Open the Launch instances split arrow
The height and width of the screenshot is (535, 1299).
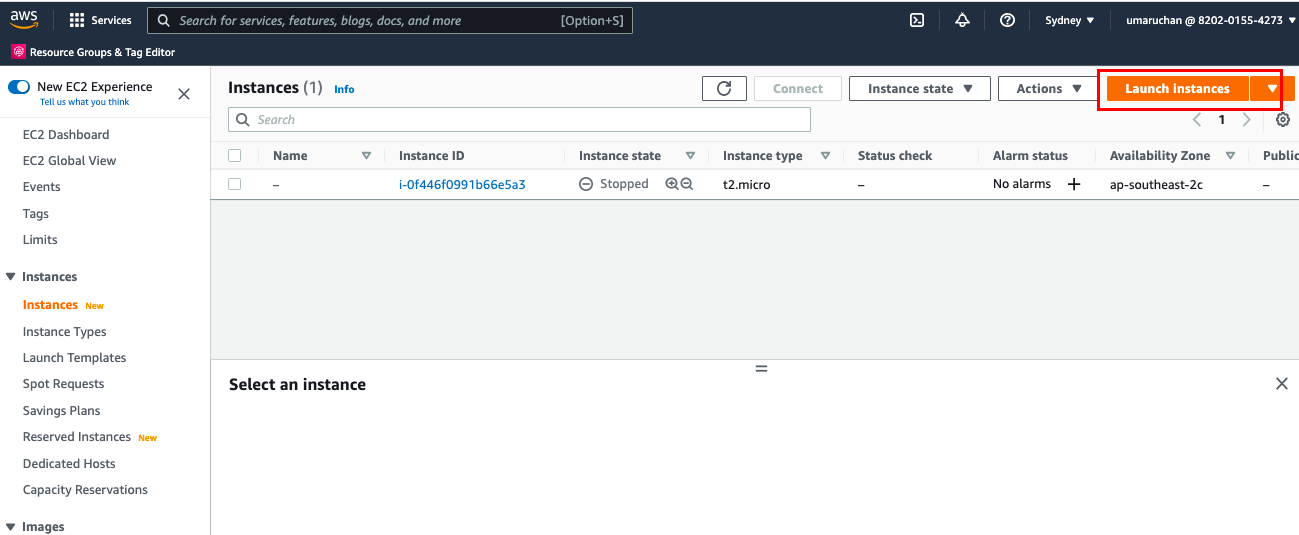click(1272, 89)
